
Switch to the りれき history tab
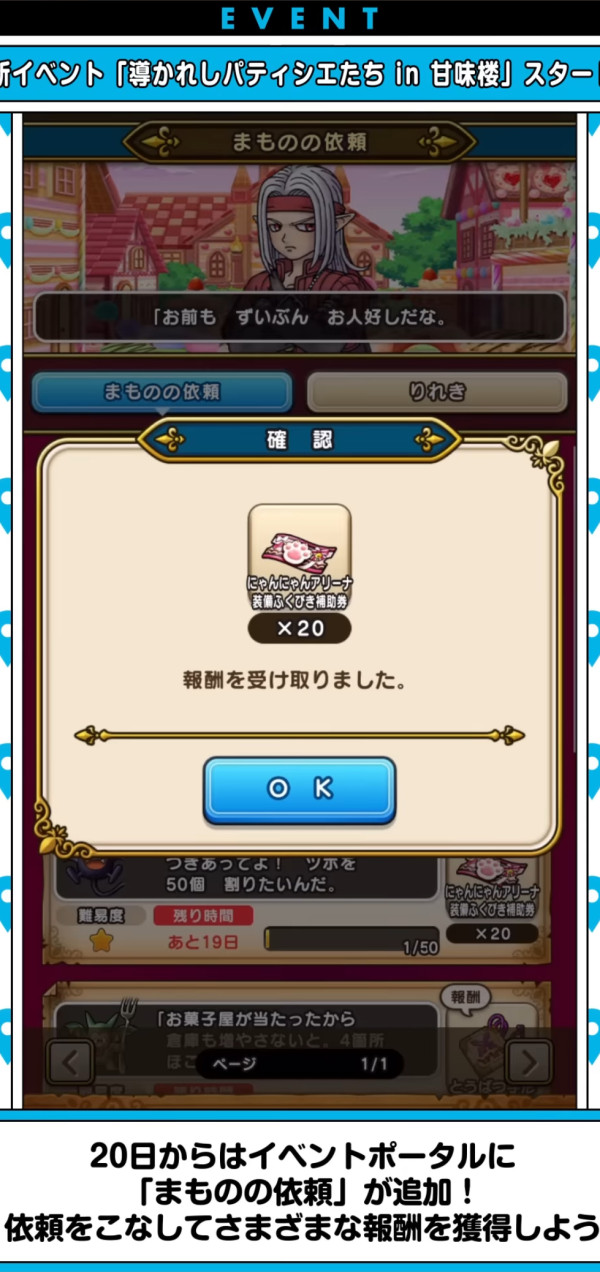click(x=437, y=392)
